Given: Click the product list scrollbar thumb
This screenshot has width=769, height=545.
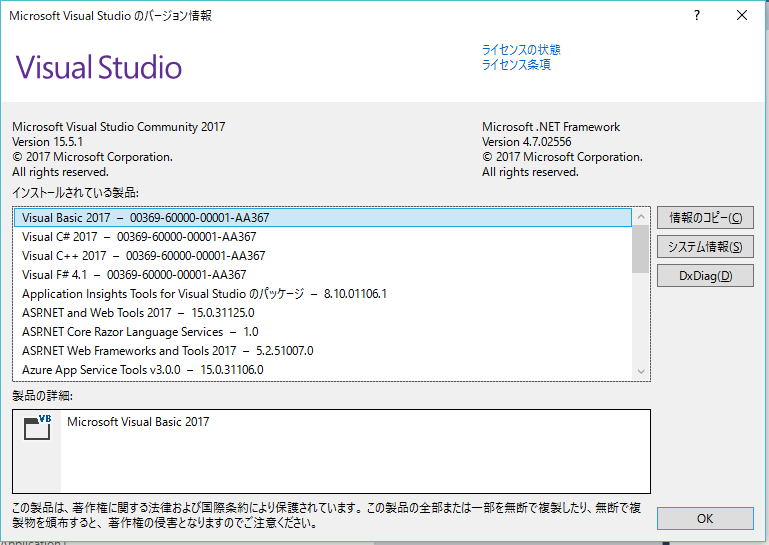Looking at the screenshot, I should point(641,249).
